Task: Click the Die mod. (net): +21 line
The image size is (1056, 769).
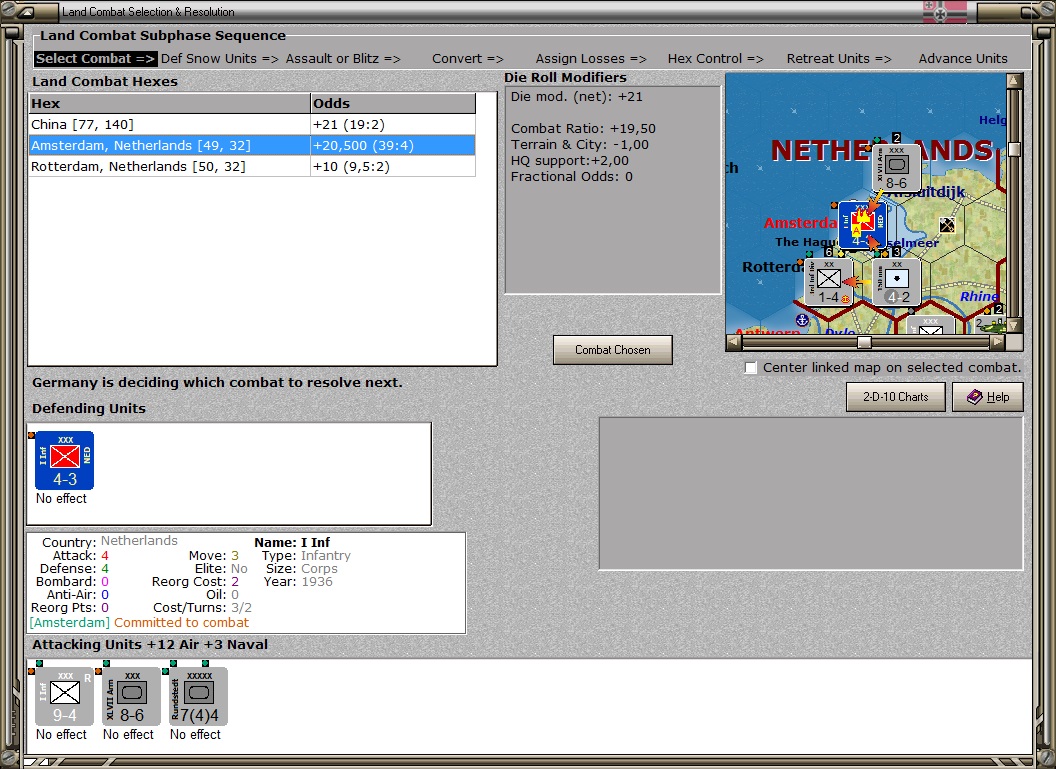Action: click(576, 96)
